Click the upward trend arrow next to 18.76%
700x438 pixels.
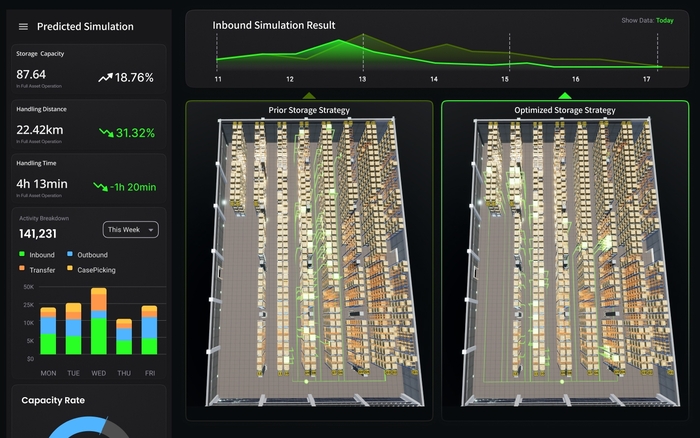coord(105,77)
